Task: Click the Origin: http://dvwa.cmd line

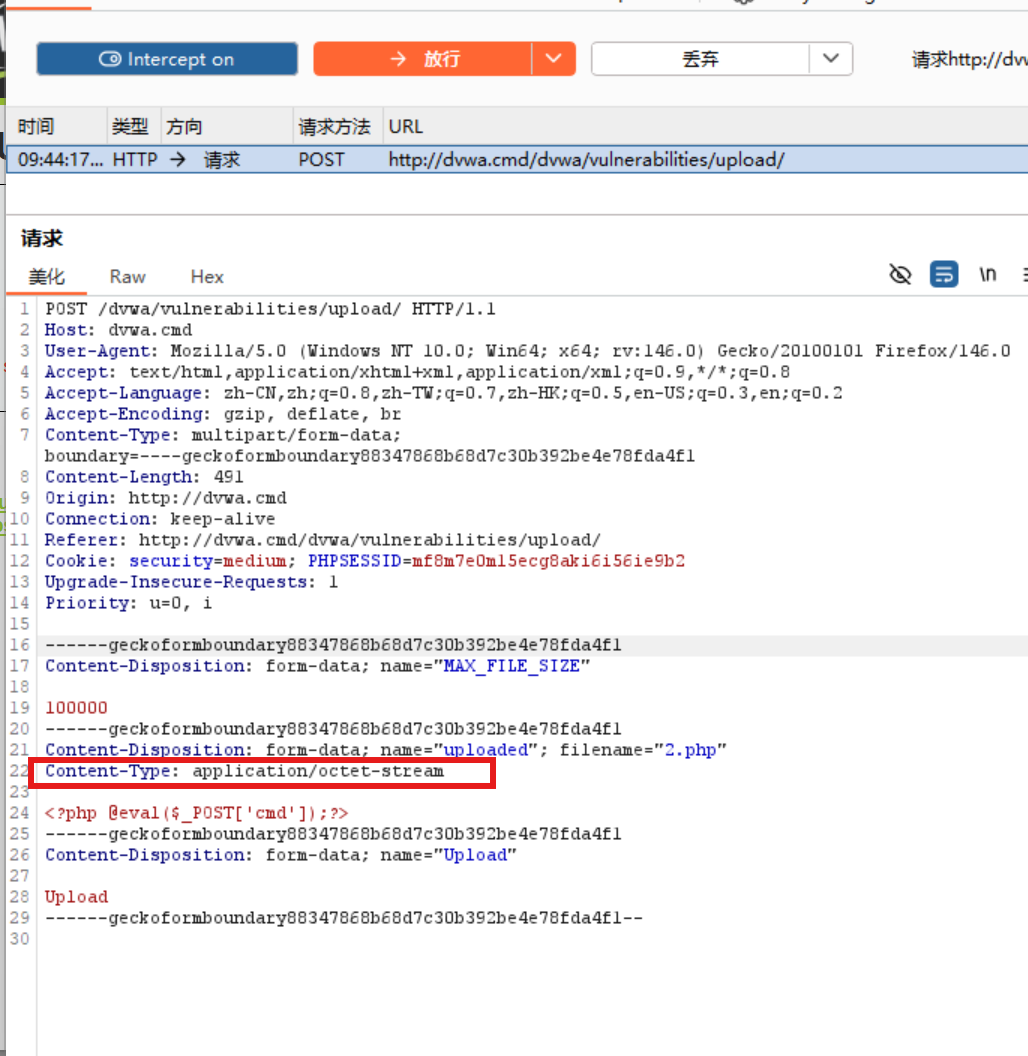Action: tap(166, 498)
